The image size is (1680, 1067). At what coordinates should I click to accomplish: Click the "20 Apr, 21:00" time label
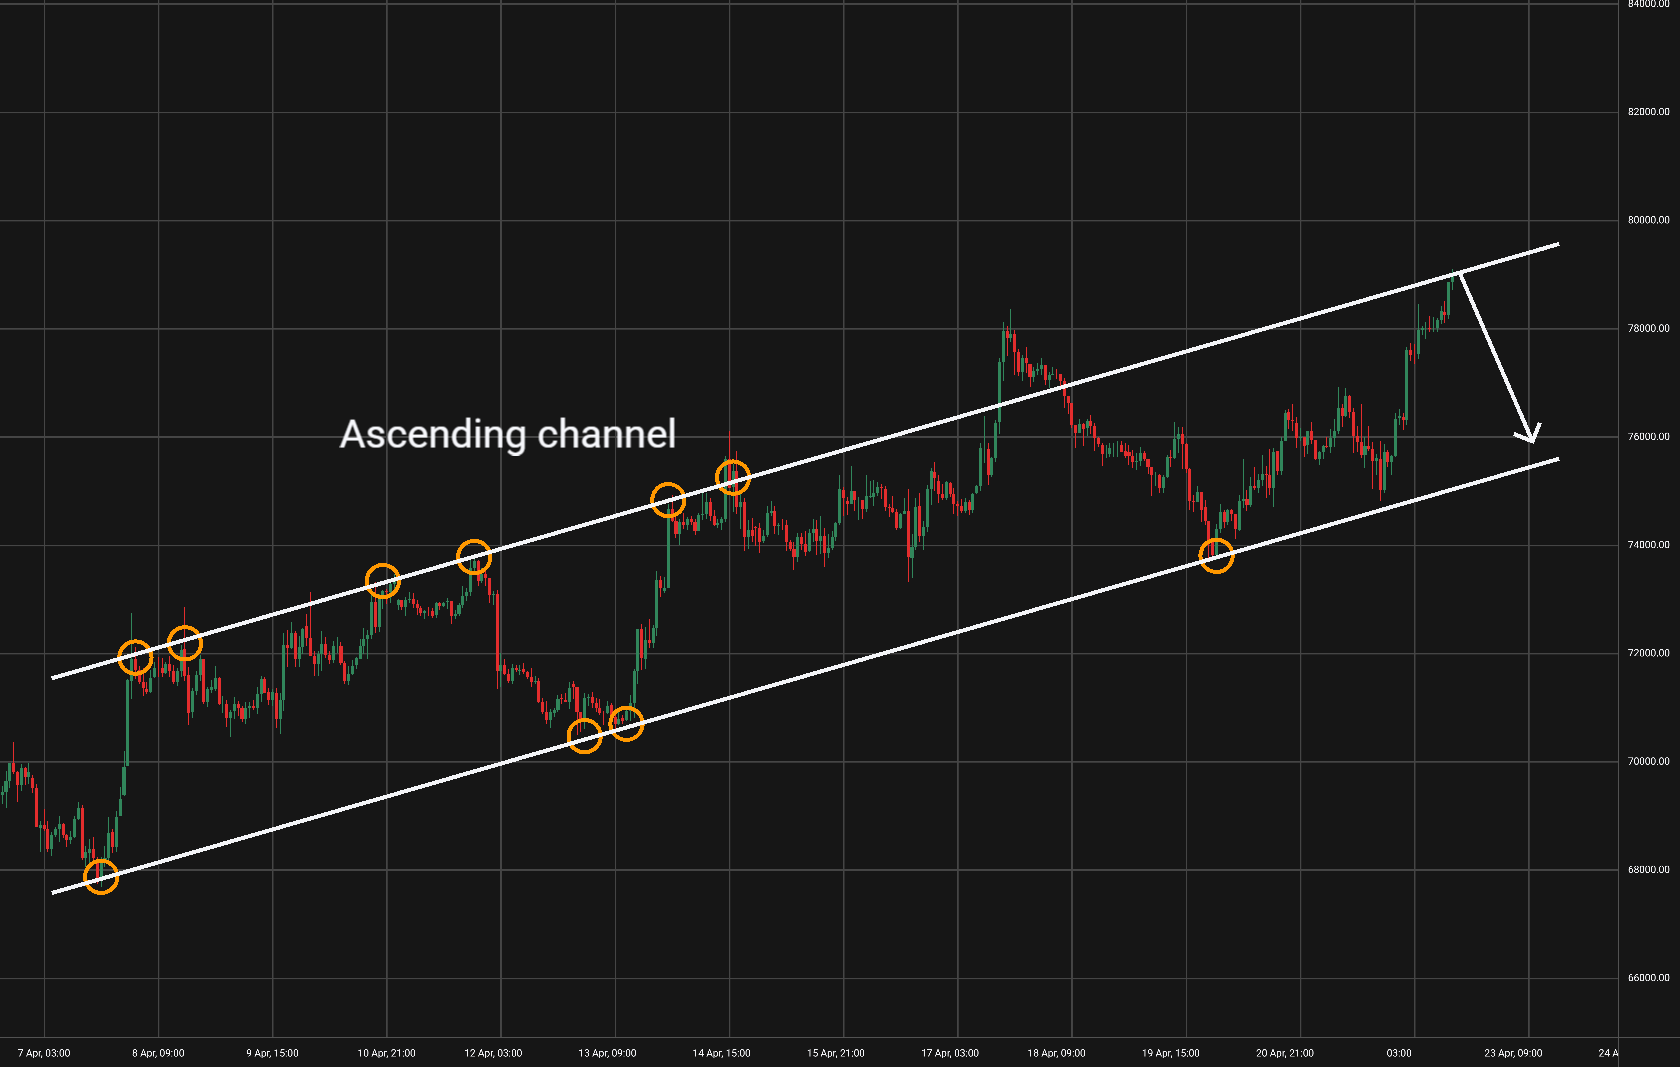pyautogui.click(x=1285, y=1053)
